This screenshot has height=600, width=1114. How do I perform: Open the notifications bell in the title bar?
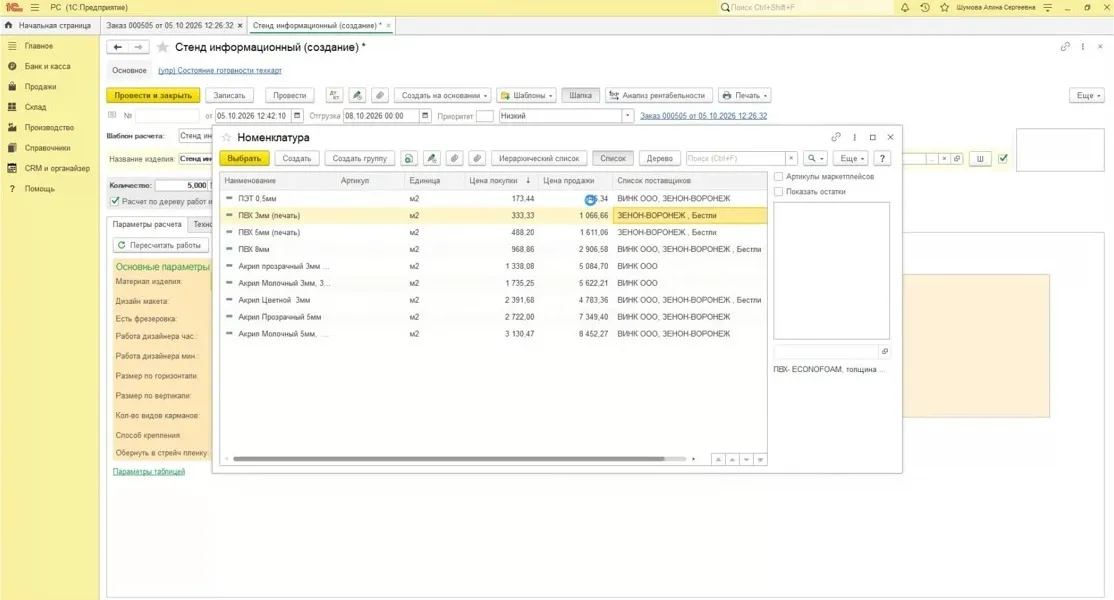[904, 7]
